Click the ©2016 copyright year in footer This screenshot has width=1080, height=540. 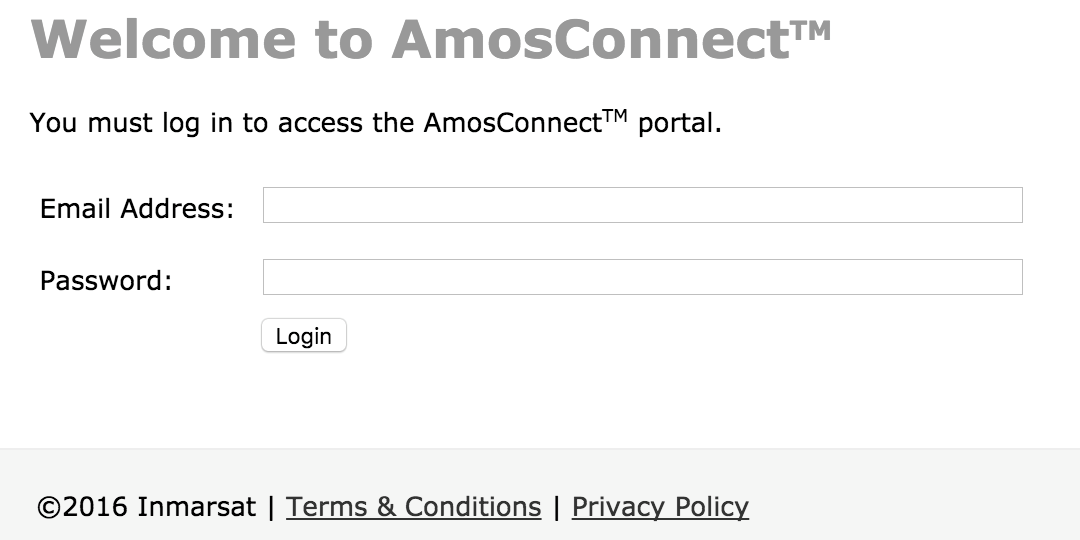click(82, 507)
